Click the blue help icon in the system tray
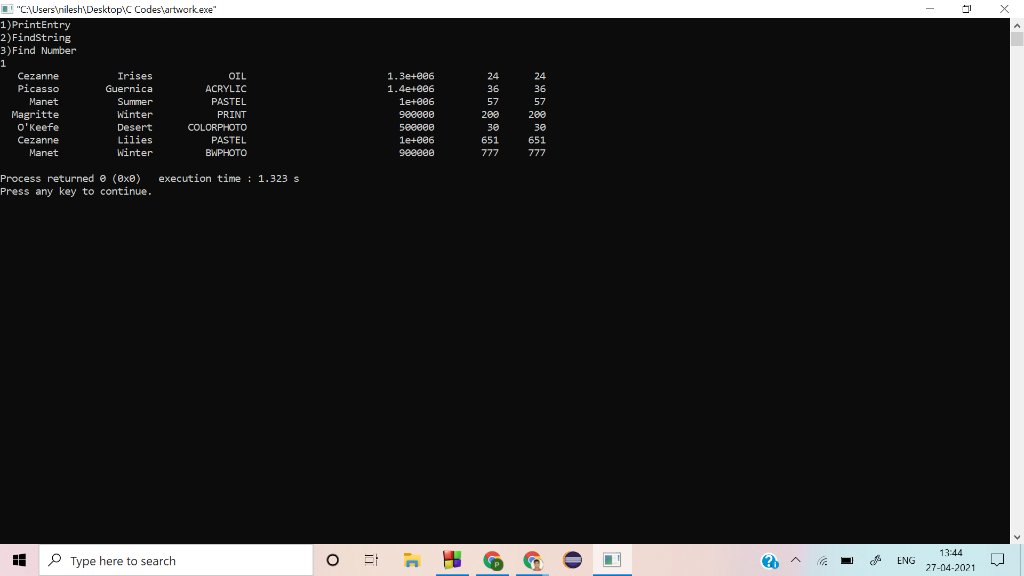The height and width of the screenshot is (576, 1024). [x=770, y=561]
